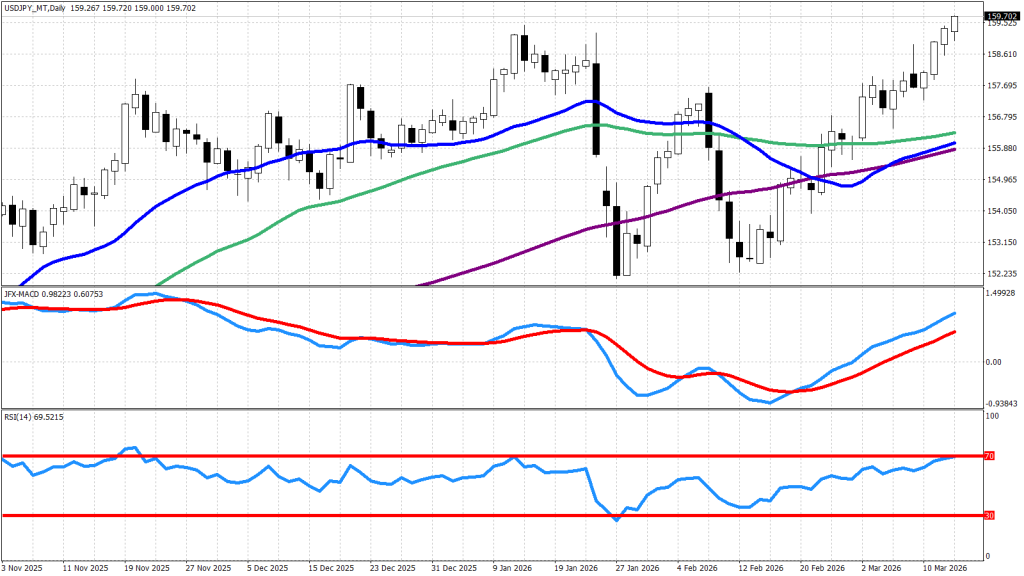Click the 27 Jan 2026 date label
This screenshot has width=1024, height=576.
634,566
